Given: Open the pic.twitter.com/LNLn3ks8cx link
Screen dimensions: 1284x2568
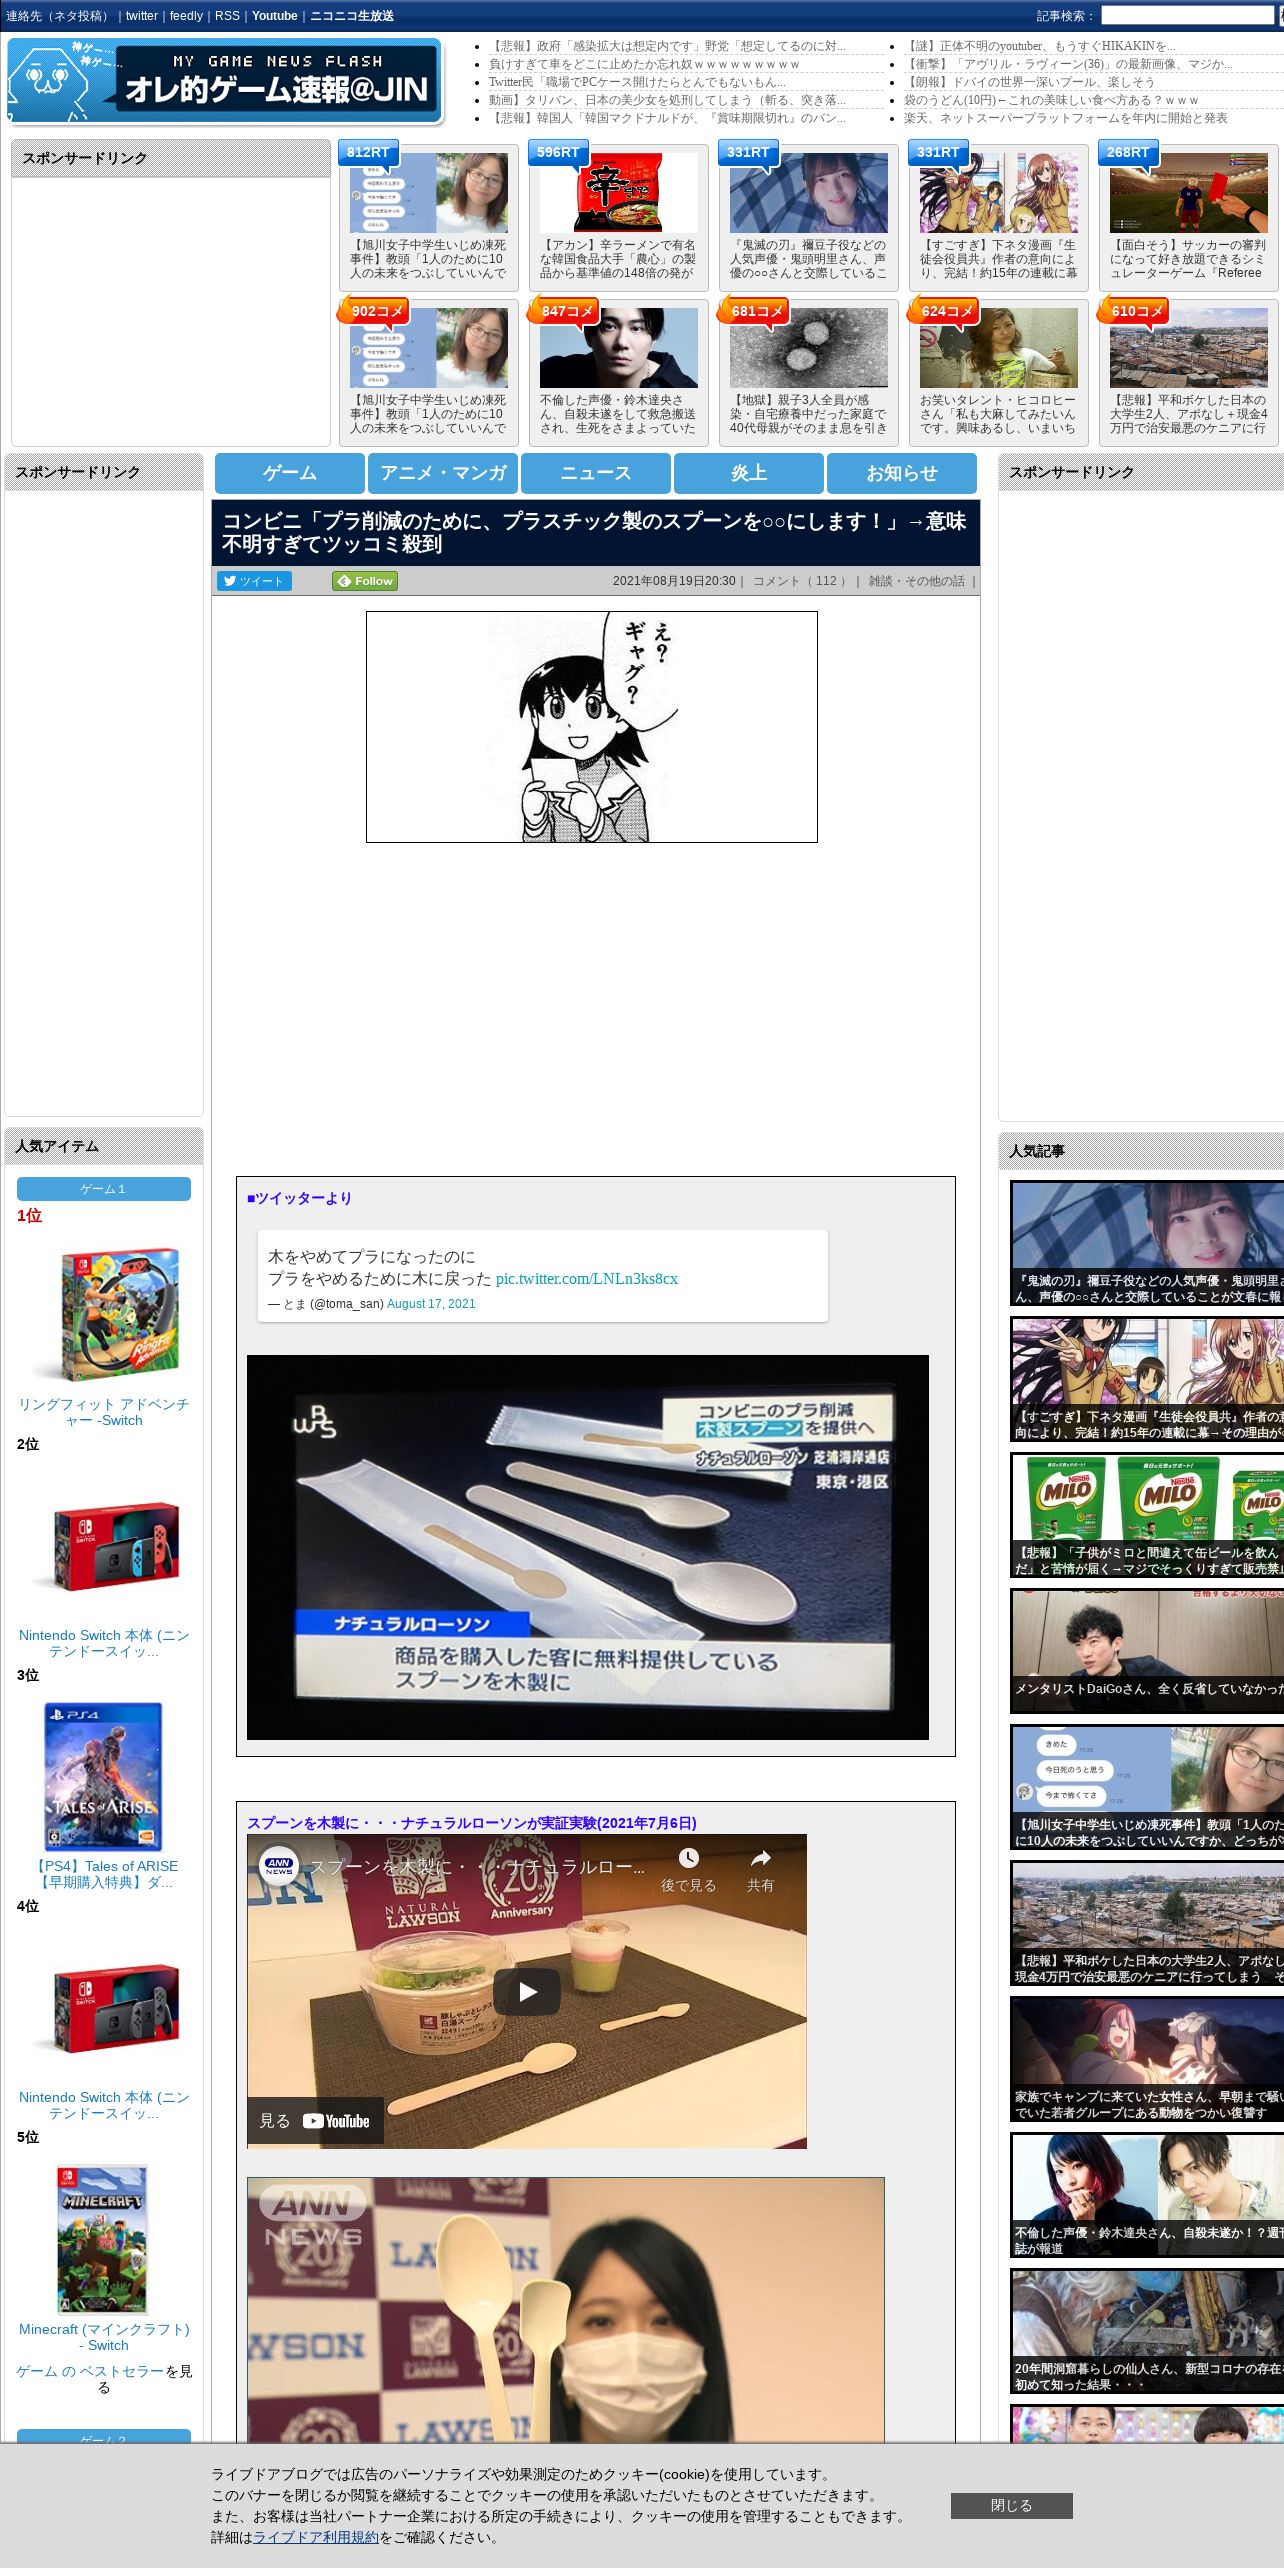Looking at the screenshot, I should coord(586,1278).
